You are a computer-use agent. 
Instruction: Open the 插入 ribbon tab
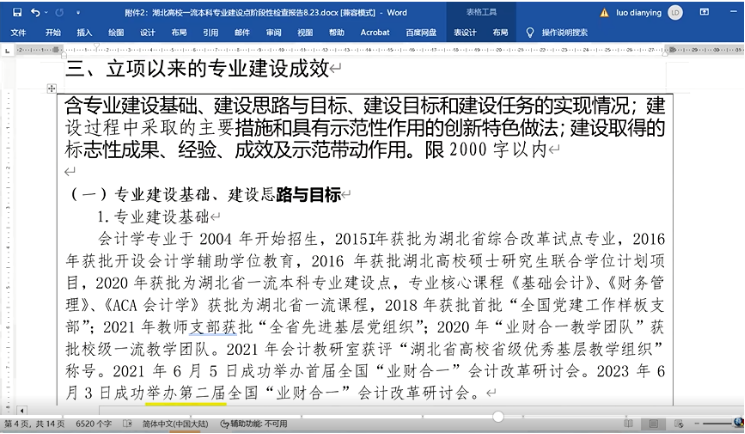coord(85,32)
